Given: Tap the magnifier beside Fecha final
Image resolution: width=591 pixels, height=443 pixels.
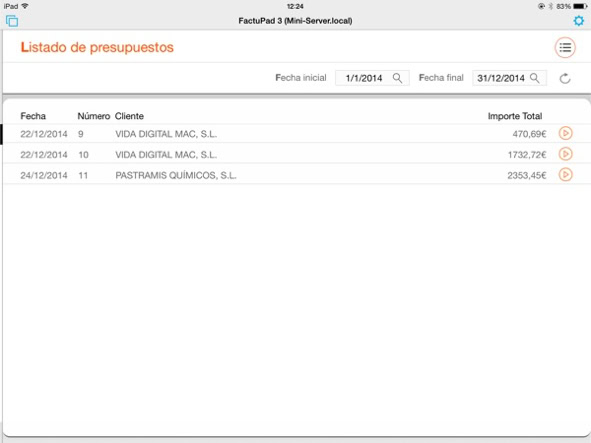Looking at the screenshot, I should [534, 78].
